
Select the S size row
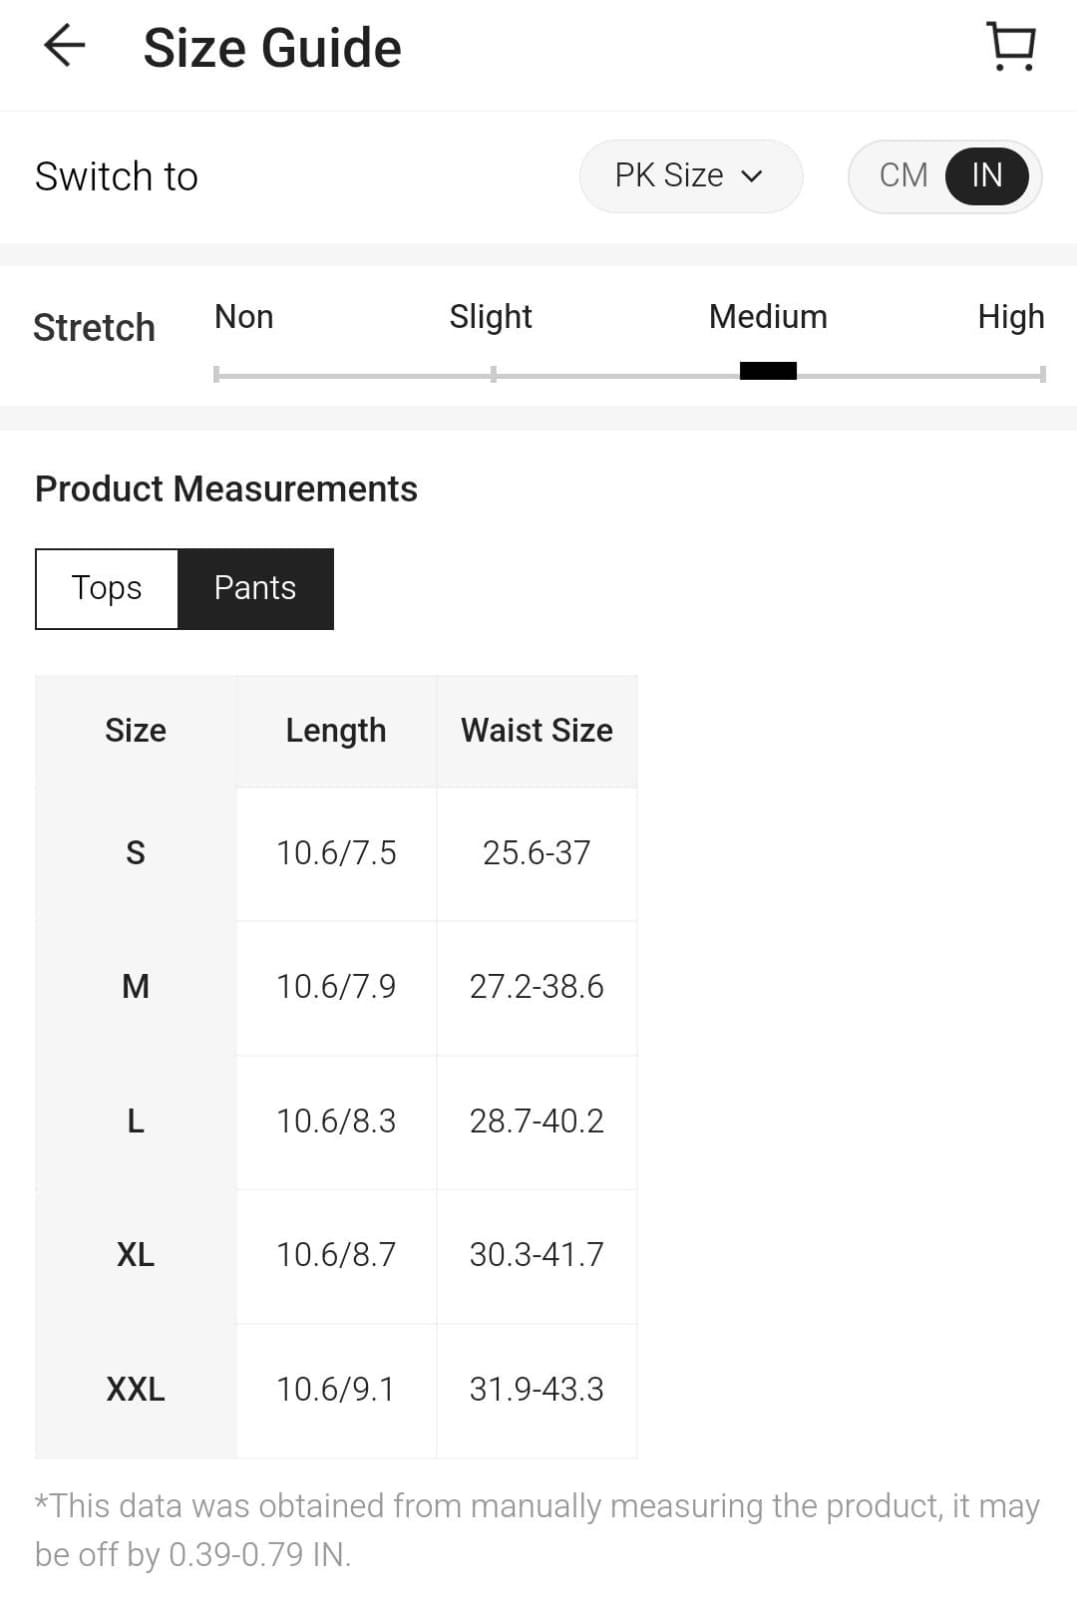coord(136,853)
